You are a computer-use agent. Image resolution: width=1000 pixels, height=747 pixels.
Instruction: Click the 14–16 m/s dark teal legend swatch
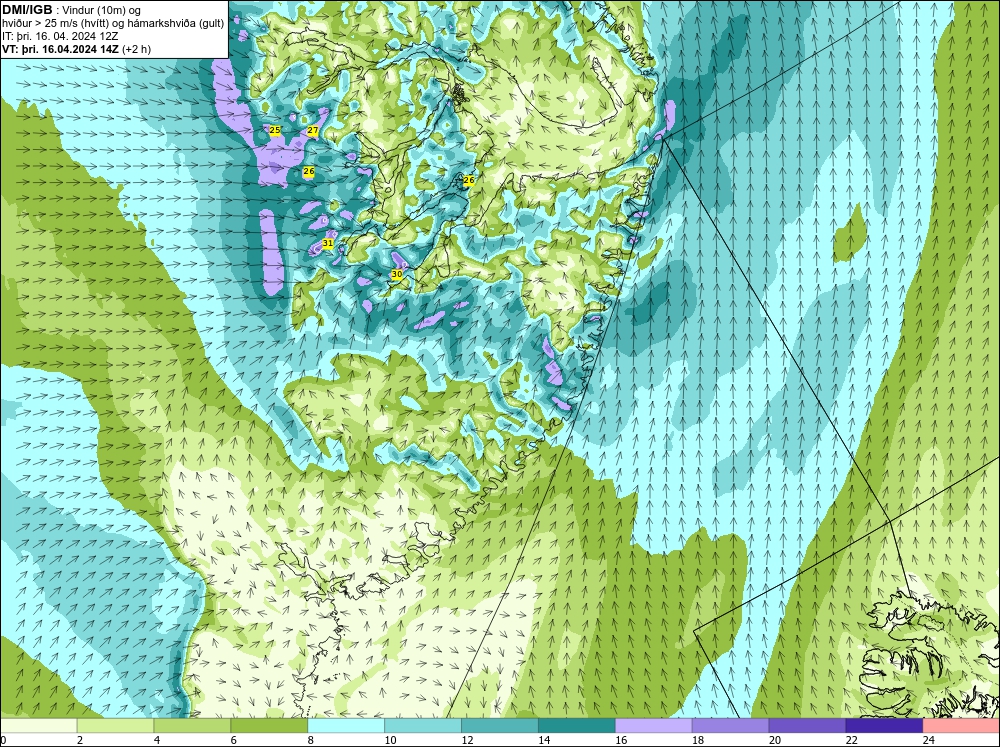[x=577, y=725]
